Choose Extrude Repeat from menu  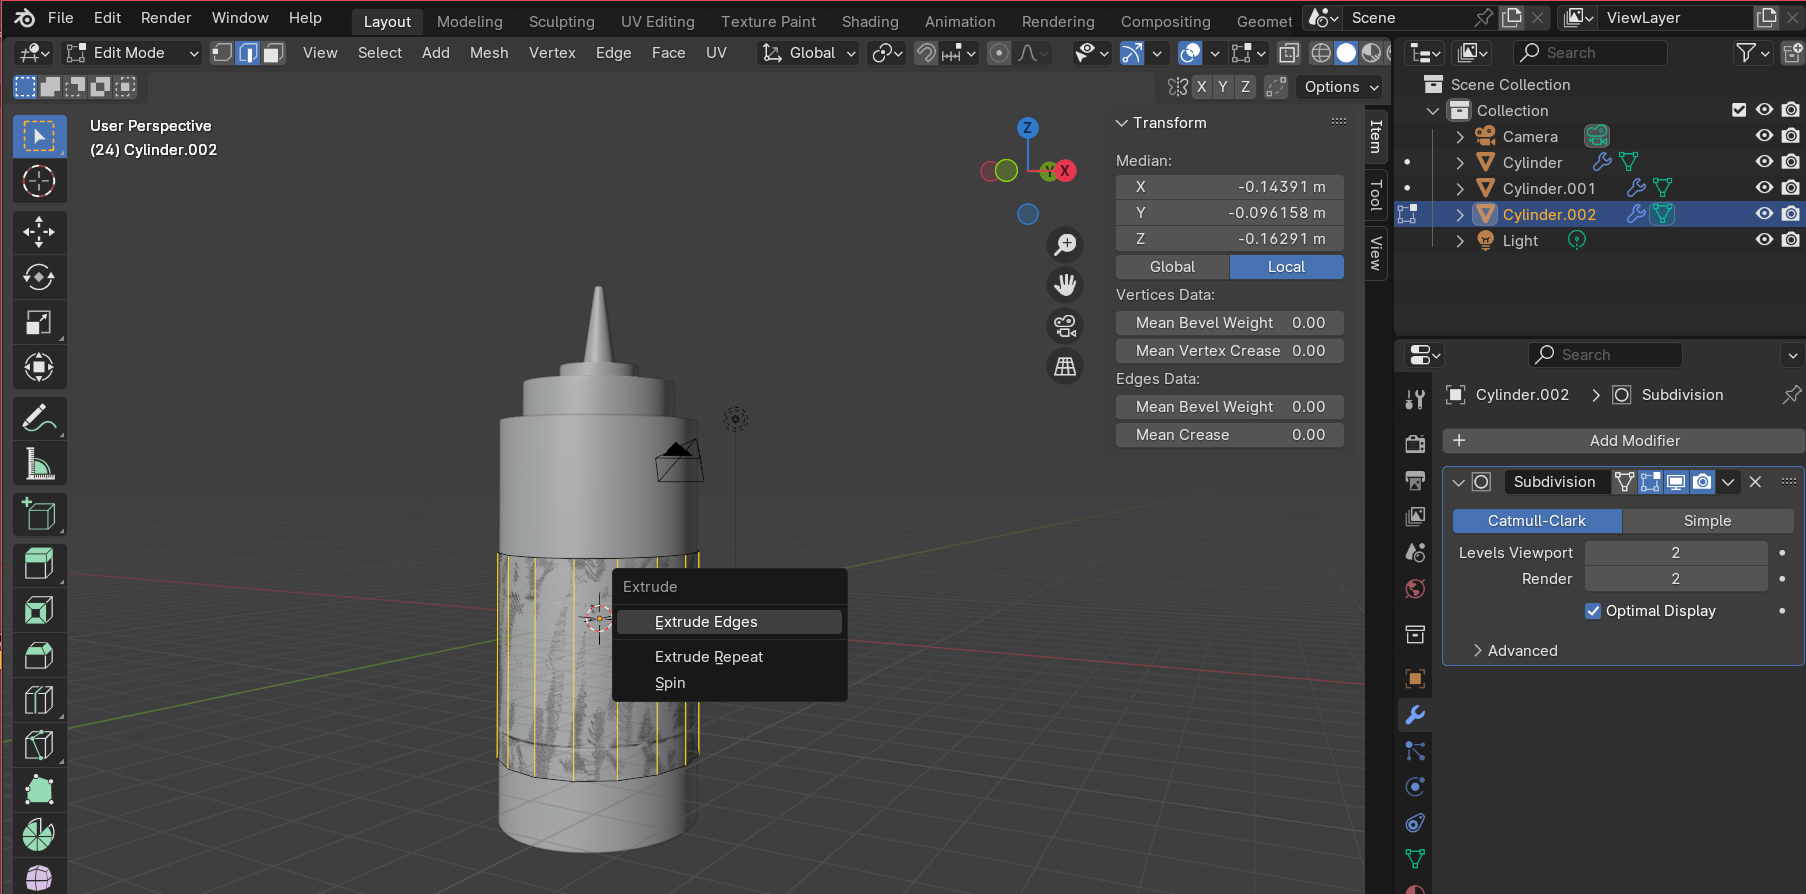(729, 657)
